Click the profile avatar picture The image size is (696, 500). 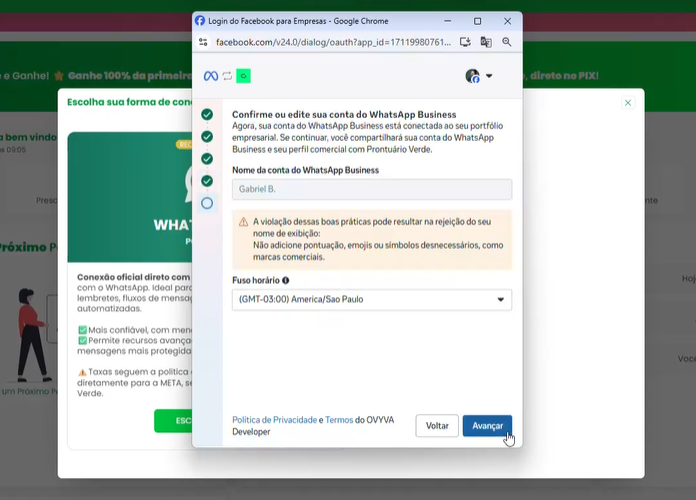[x=473, y=76]
